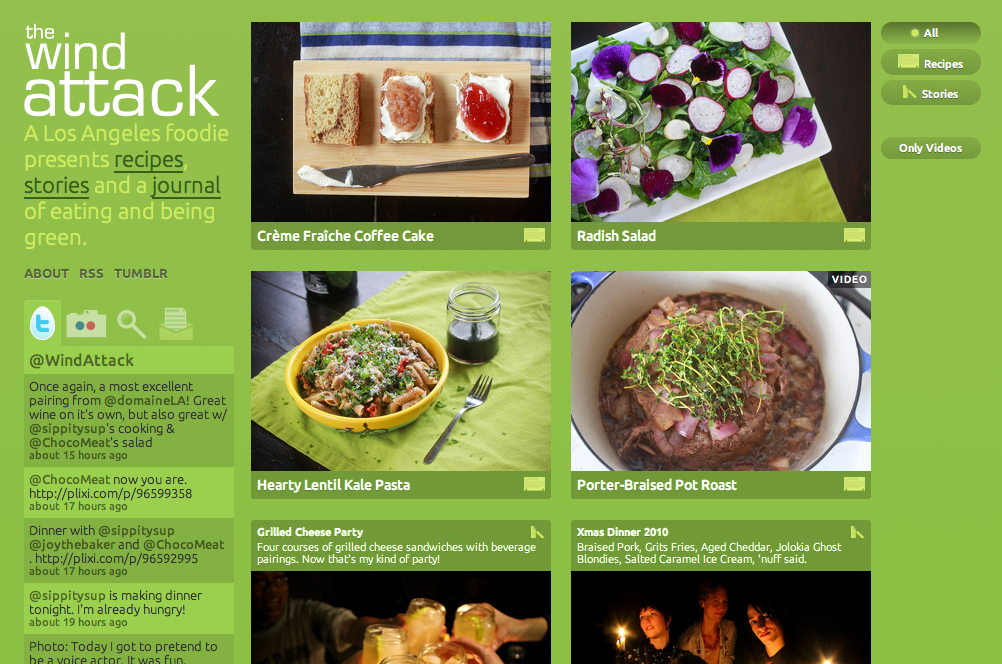Click recipe icon on Radish Salad caption
Viewport: 1002px width, 664px height.
[x=854, y=235]
